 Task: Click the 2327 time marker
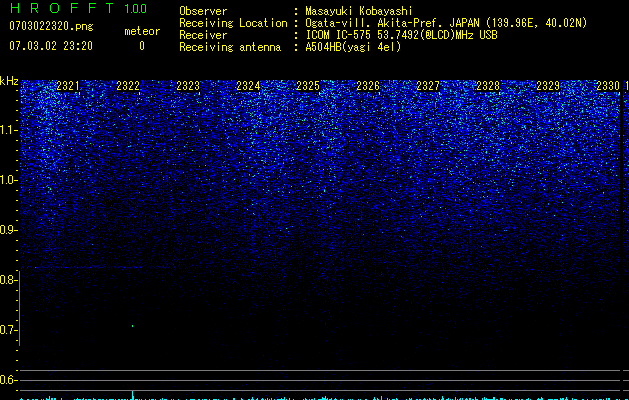pos(428,86)
